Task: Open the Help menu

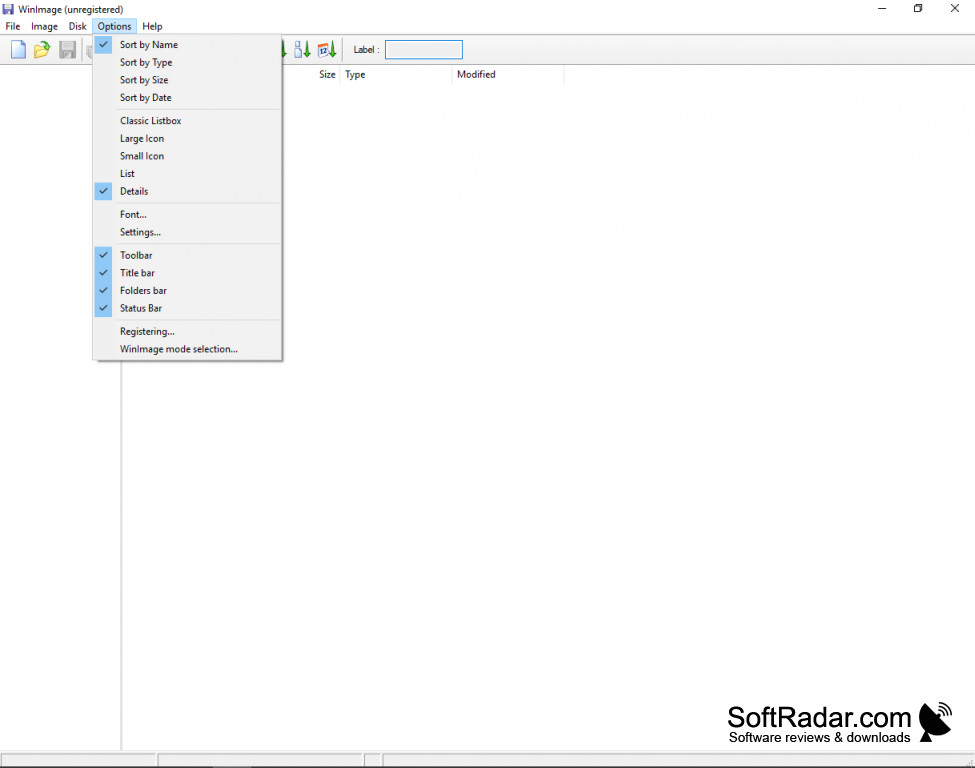Action: pos(152,26)
